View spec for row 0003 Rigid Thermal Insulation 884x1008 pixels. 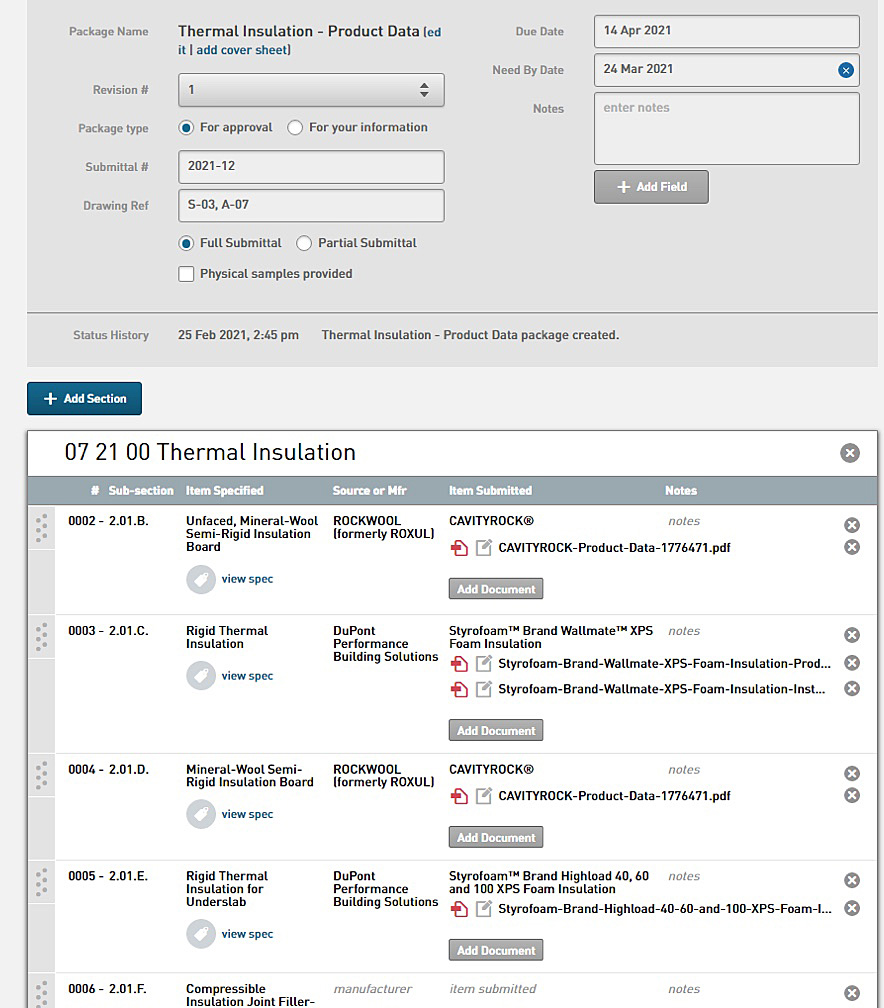pos(248,676)
